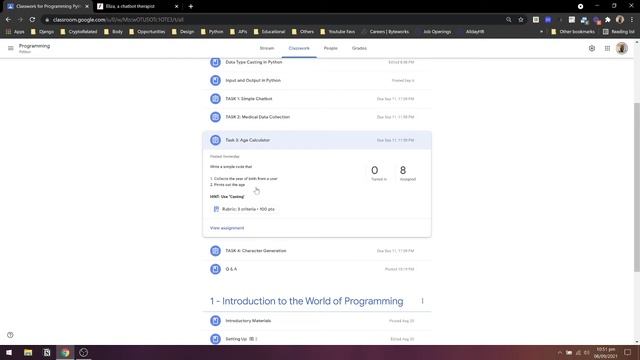Switch to the Grades tab
Screen dimensions: 640x360
pos(359,48)
